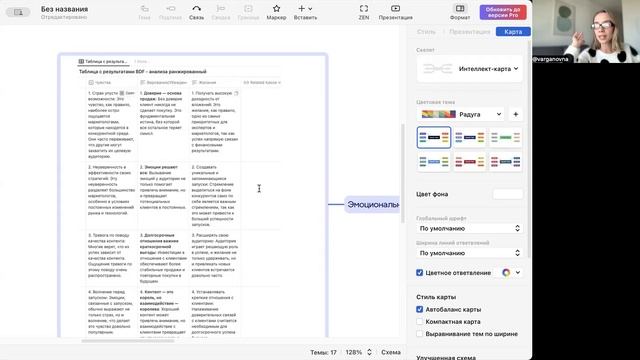The image size is (640, 360).
Task: Click the Таблица с результа... table tab
Action: click(x=103, y=62)
